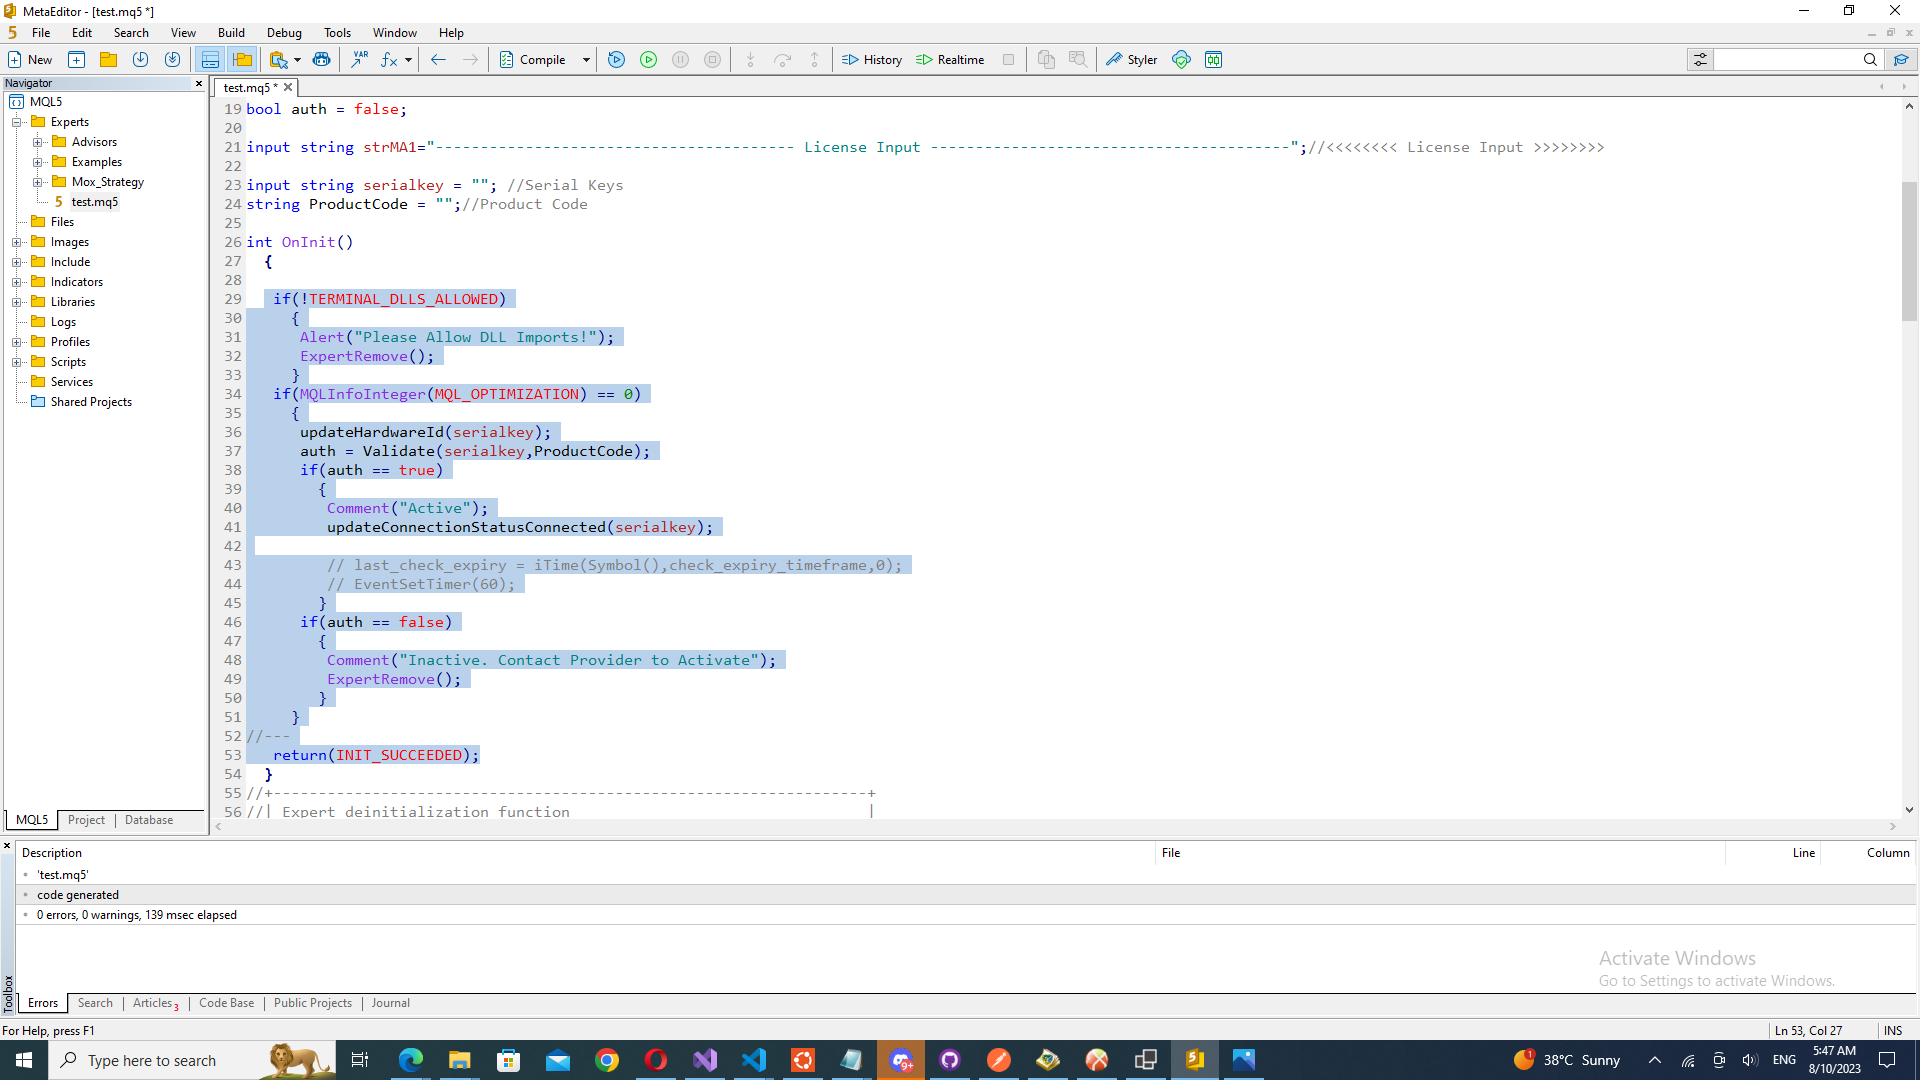
Task: Click the navigate back arrow
Action: [x=438, y=60]
